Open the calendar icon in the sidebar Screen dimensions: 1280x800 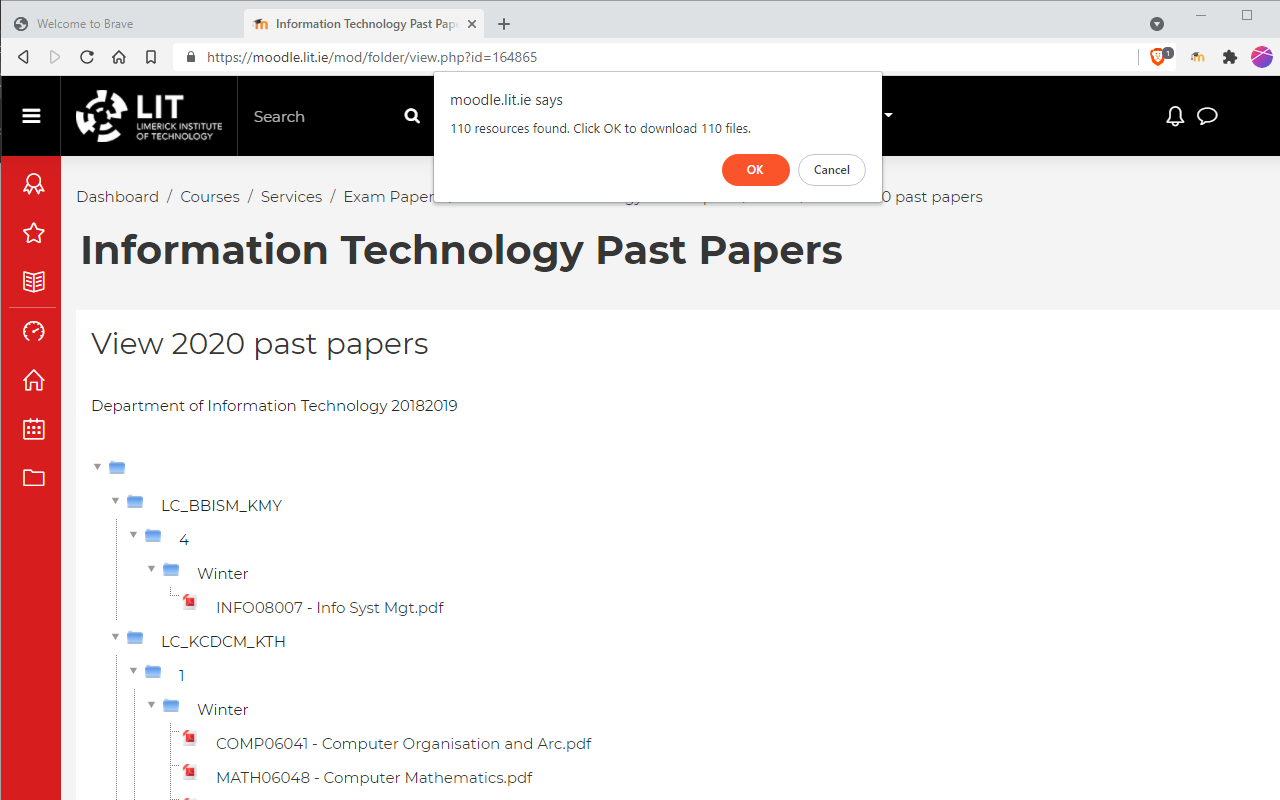[x=33, y=428]
